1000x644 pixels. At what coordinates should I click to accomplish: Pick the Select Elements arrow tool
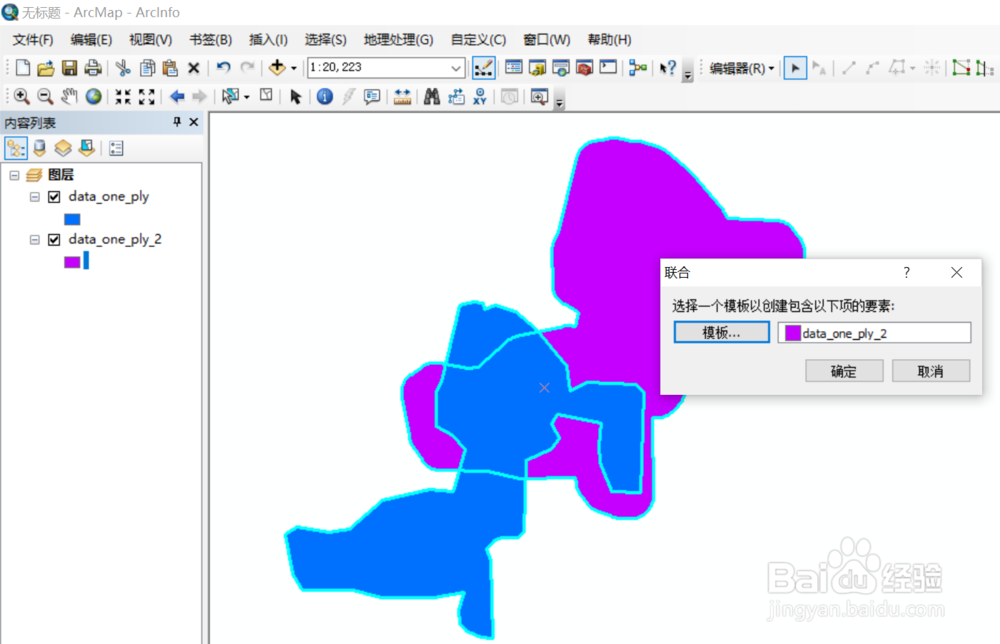tap(295, 97)
